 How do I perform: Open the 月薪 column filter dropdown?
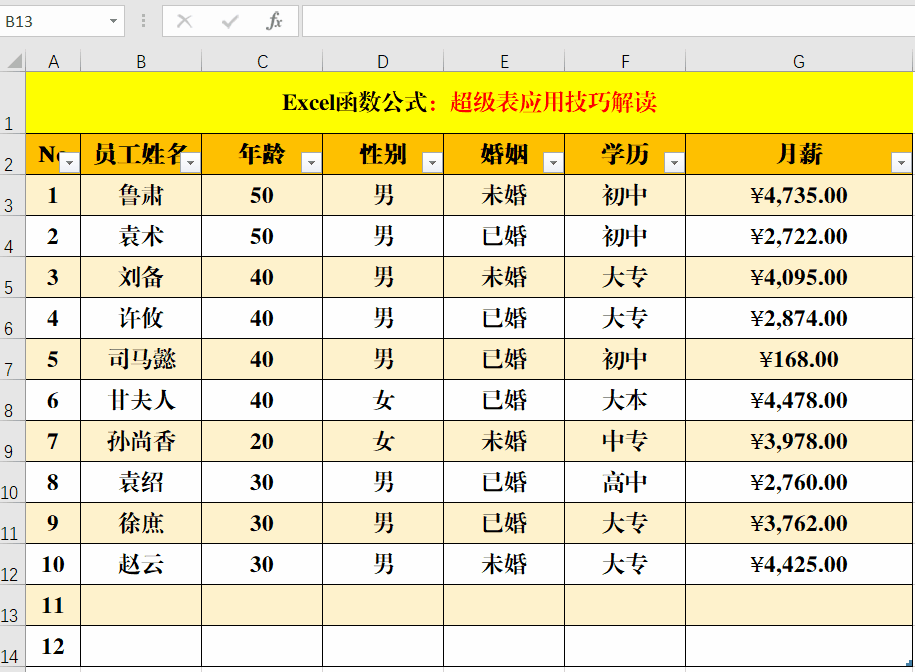pos(901,163)
